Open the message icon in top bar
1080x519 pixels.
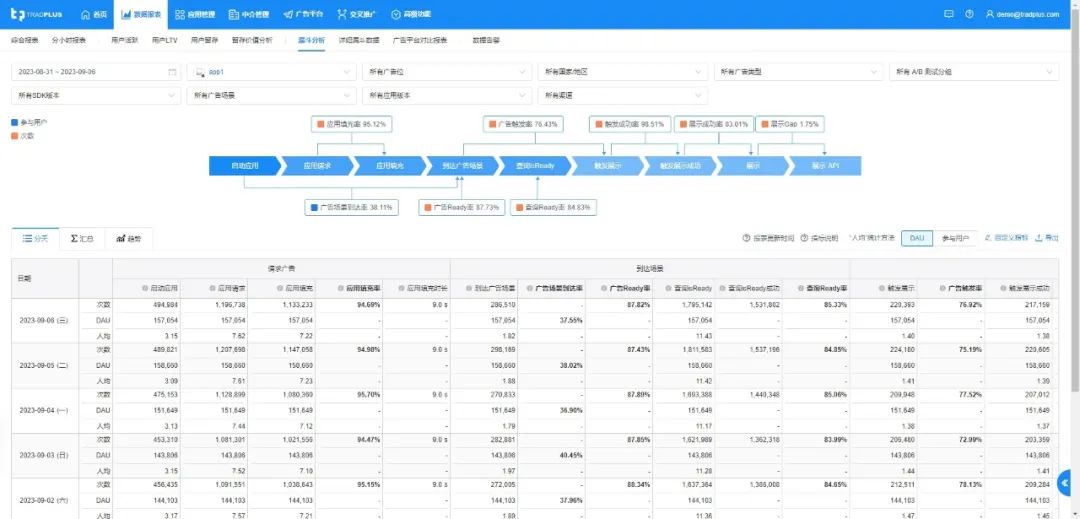[x=949, y=14]
